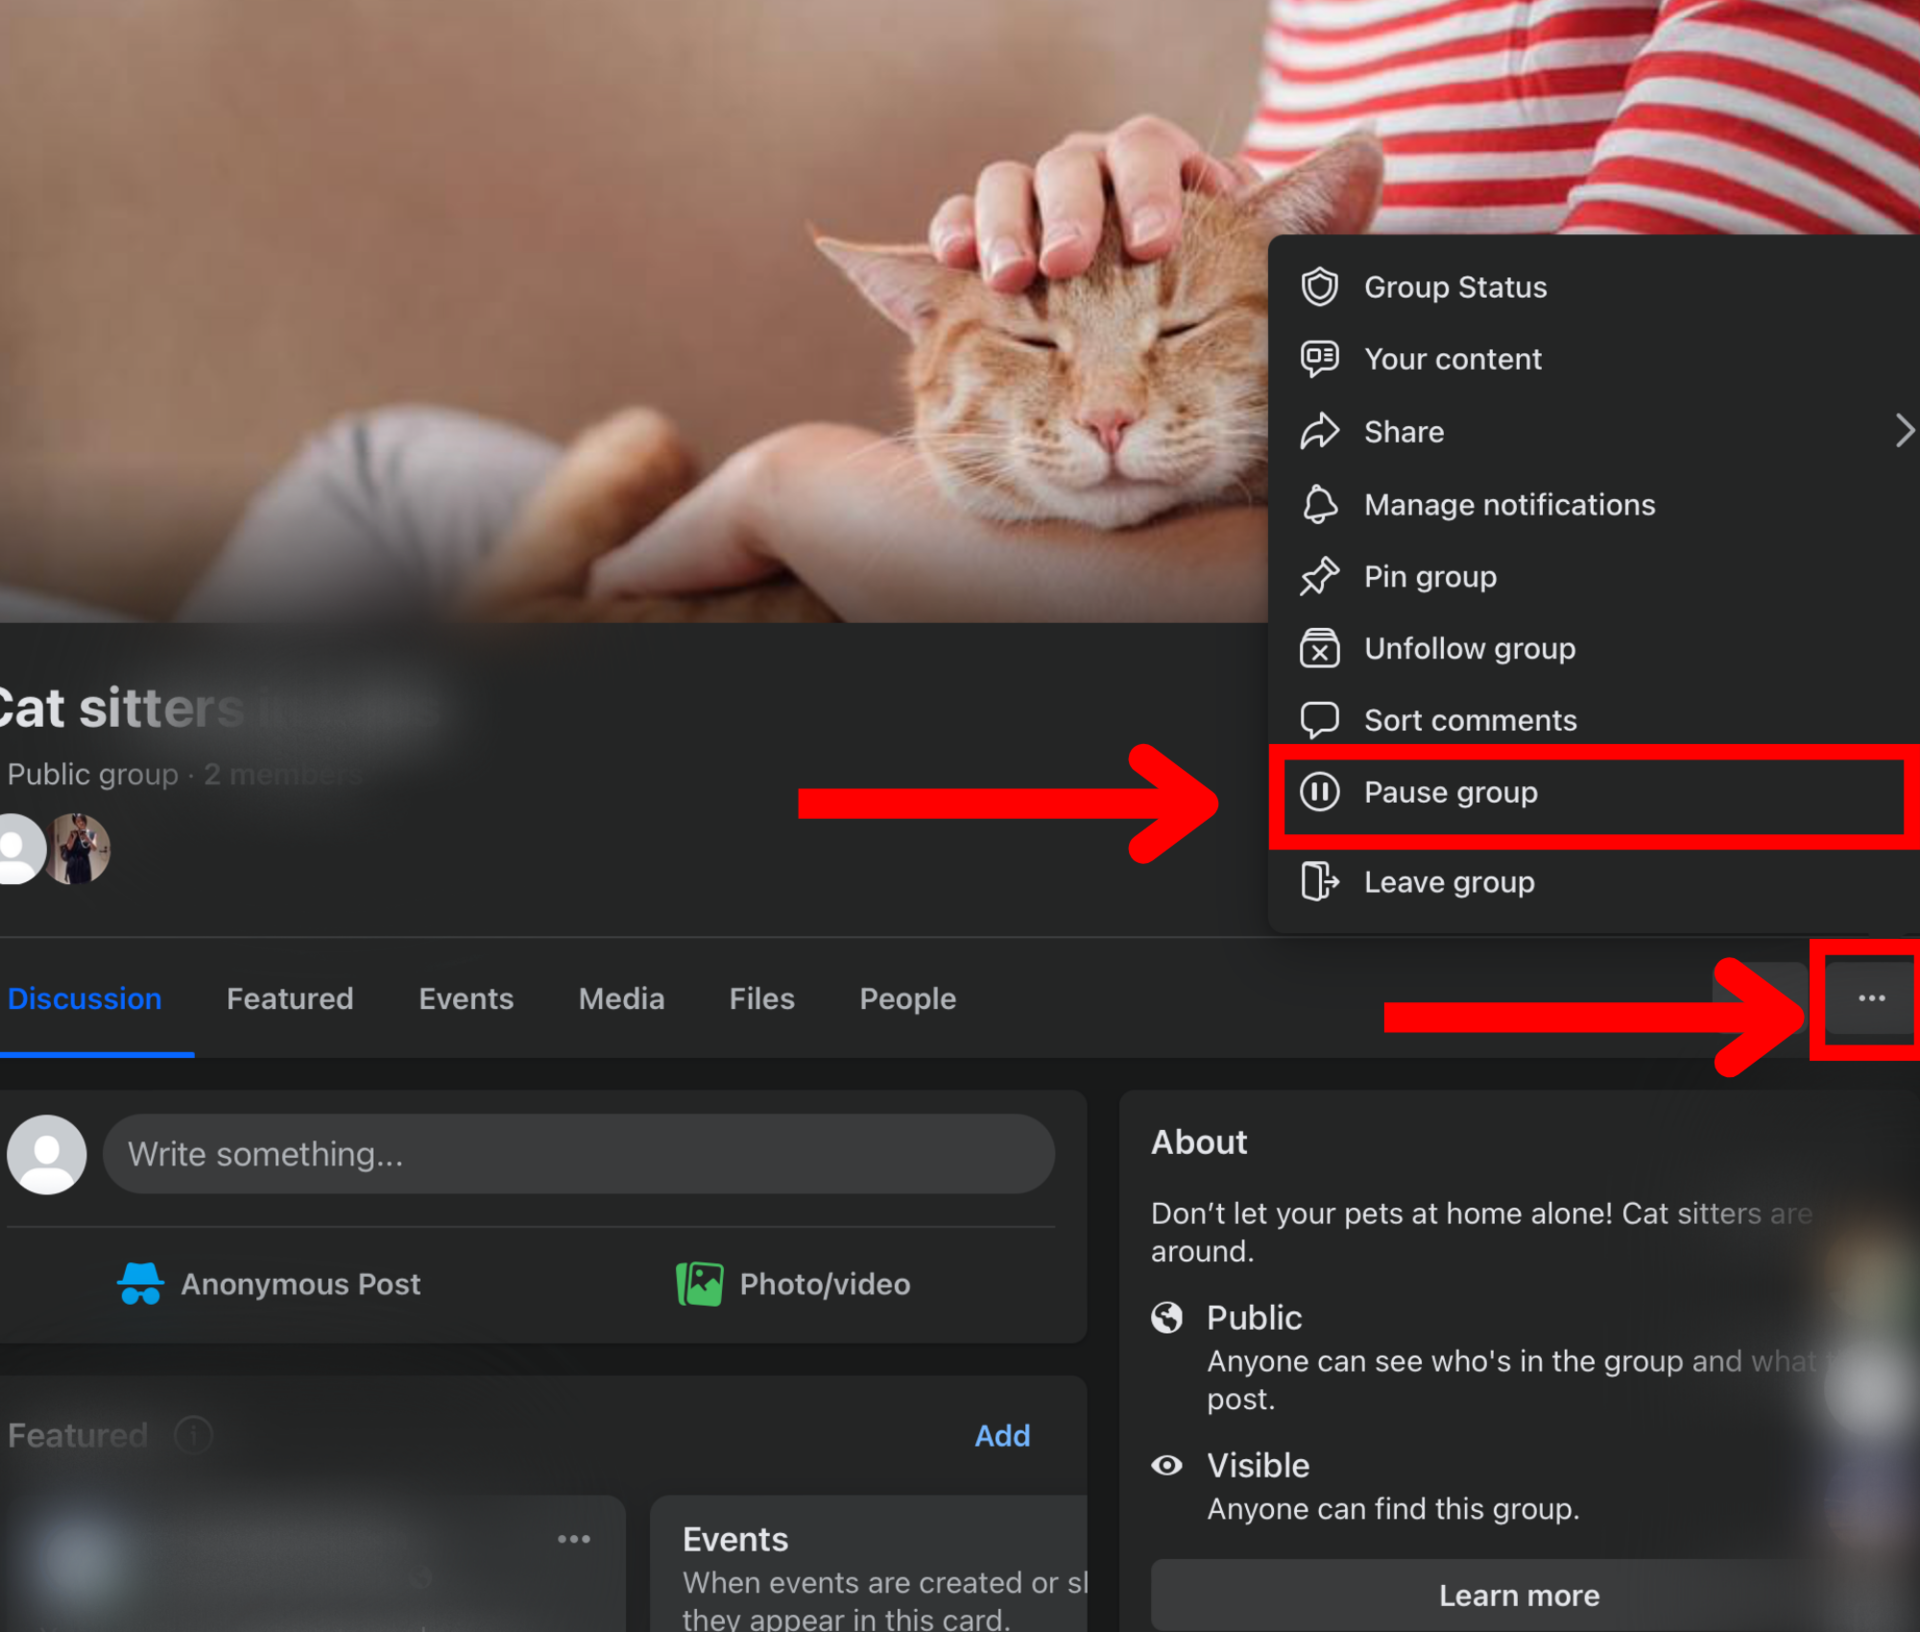Click the Group Status shield icon
The image size is (1920, 1632).
(x=1319, y=287)
